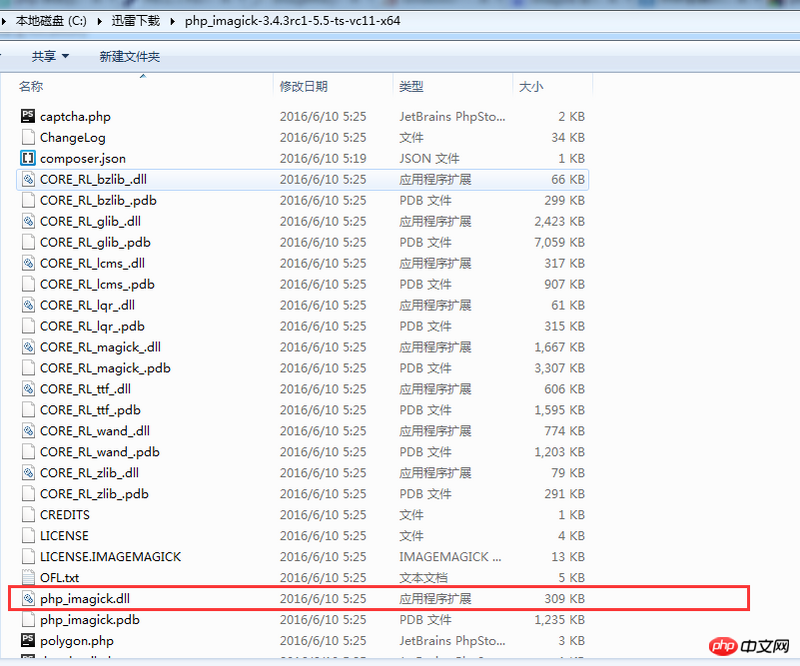Expand arrow after 本地磁盘 (C:) in path

[99, 21]
